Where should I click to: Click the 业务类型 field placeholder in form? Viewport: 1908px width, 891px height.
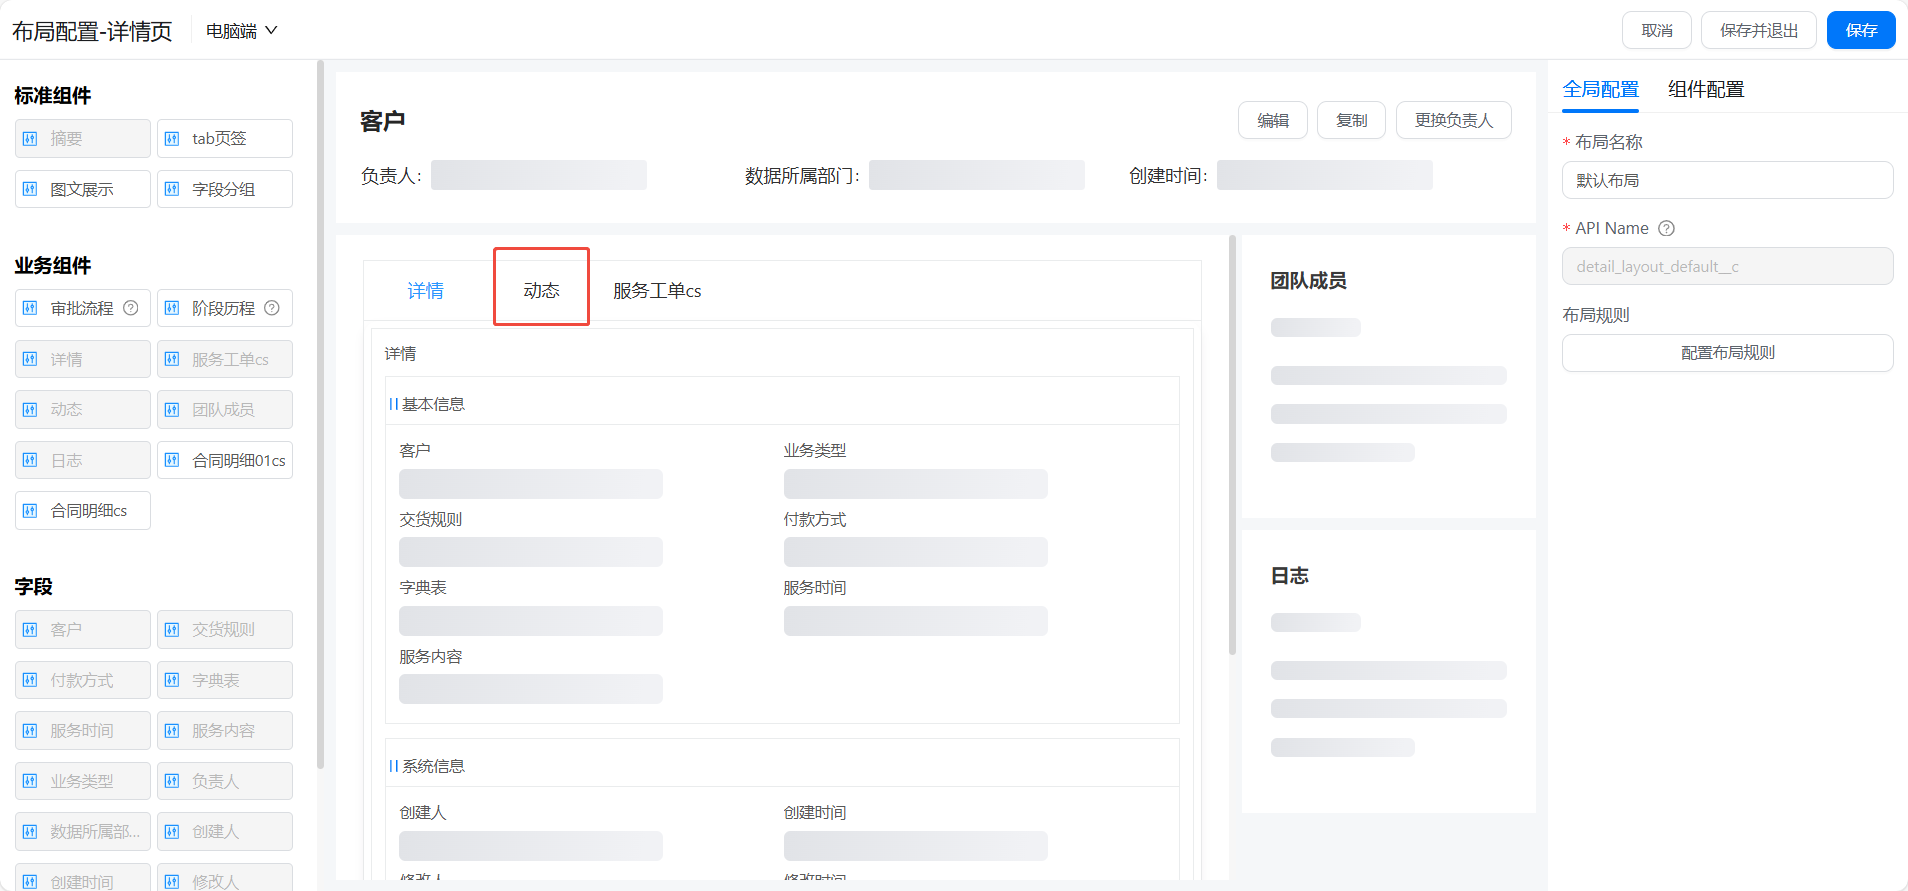pyautogui.click(x=916, y=484)
